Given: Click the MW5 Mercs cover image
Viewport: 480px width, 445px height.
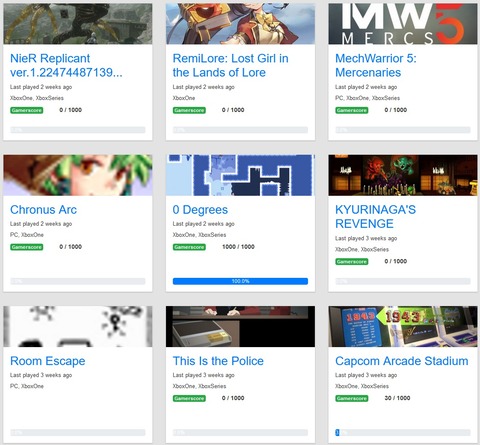Looking at the screenshot, I should 403,24.
